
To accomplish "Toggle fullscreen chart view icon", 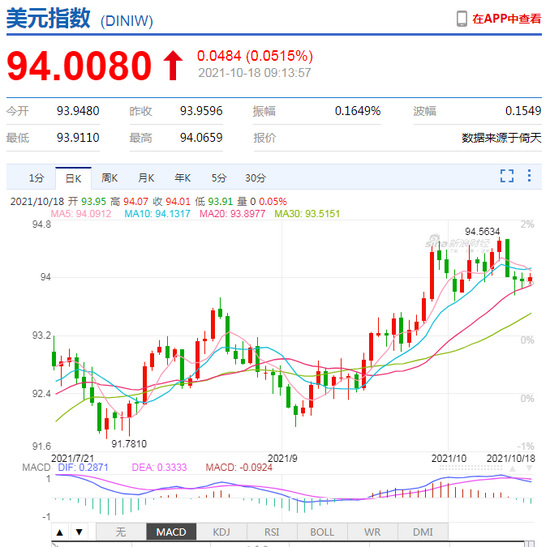I will (x=507, y=176).
